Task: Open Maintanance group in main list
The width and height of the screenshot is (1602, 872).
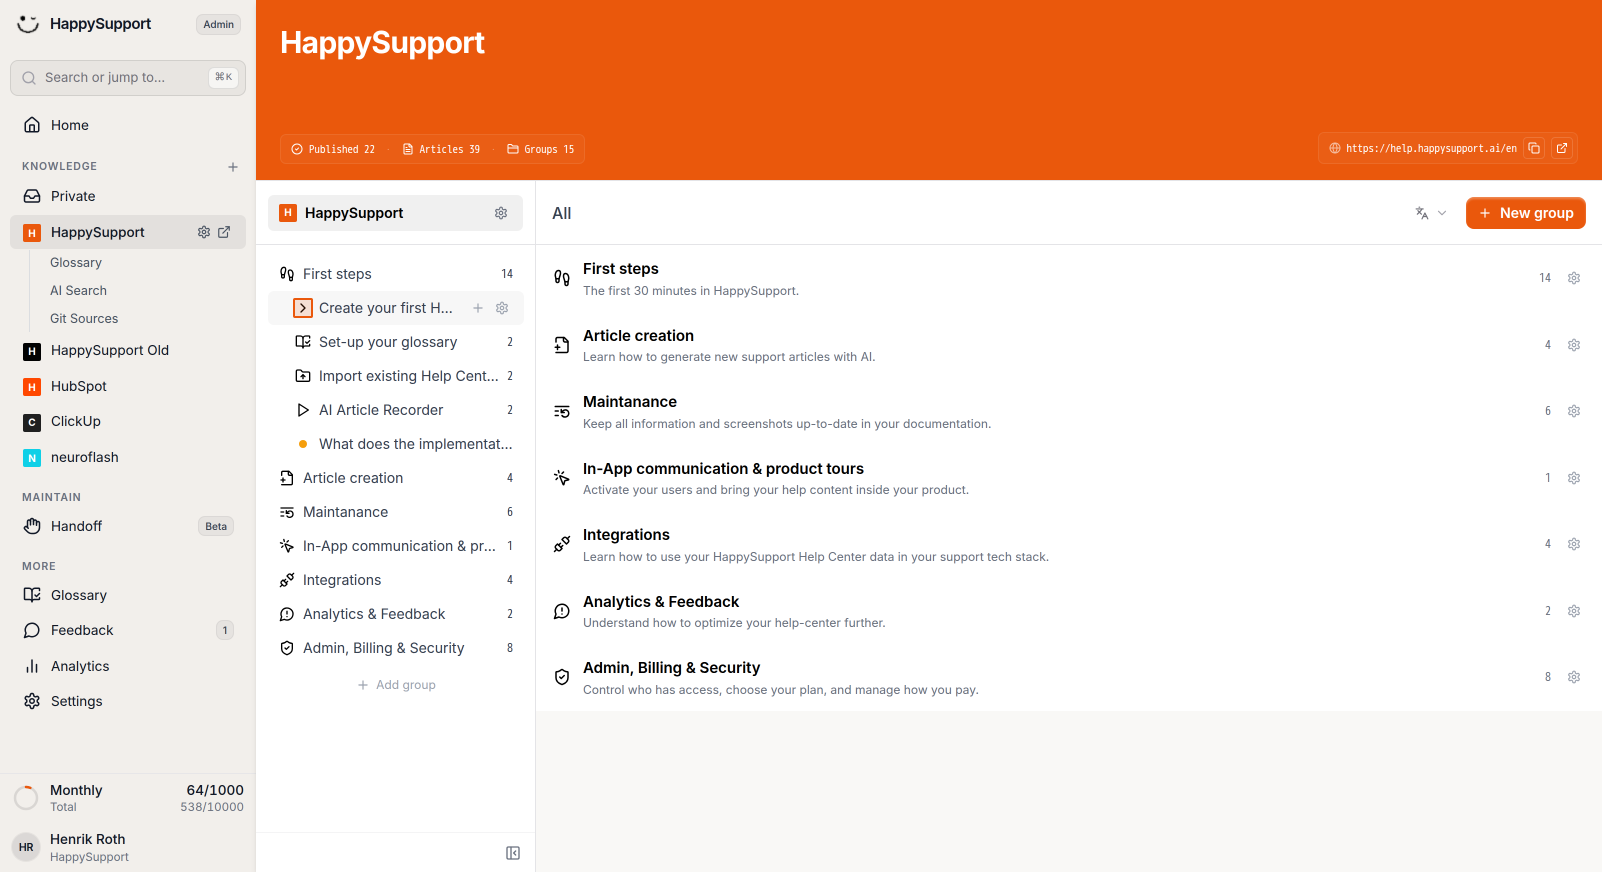Action: [x=1069, y=411]
